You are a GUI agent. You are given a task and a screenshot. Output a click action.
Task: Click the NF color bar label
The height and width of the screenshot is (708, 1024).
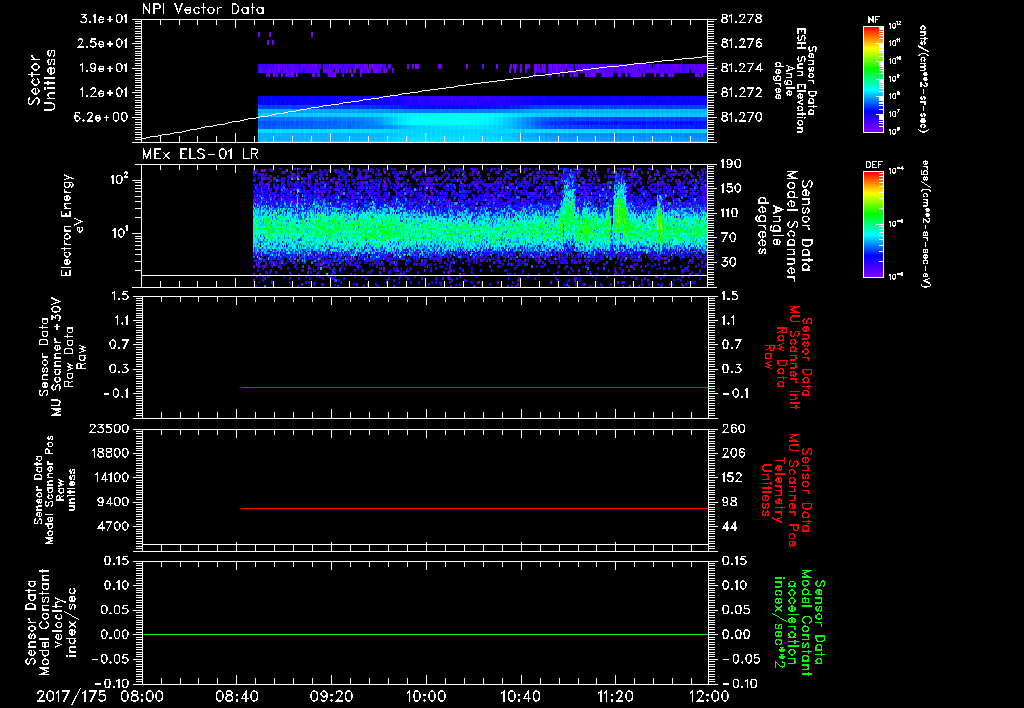click(874, 20)
